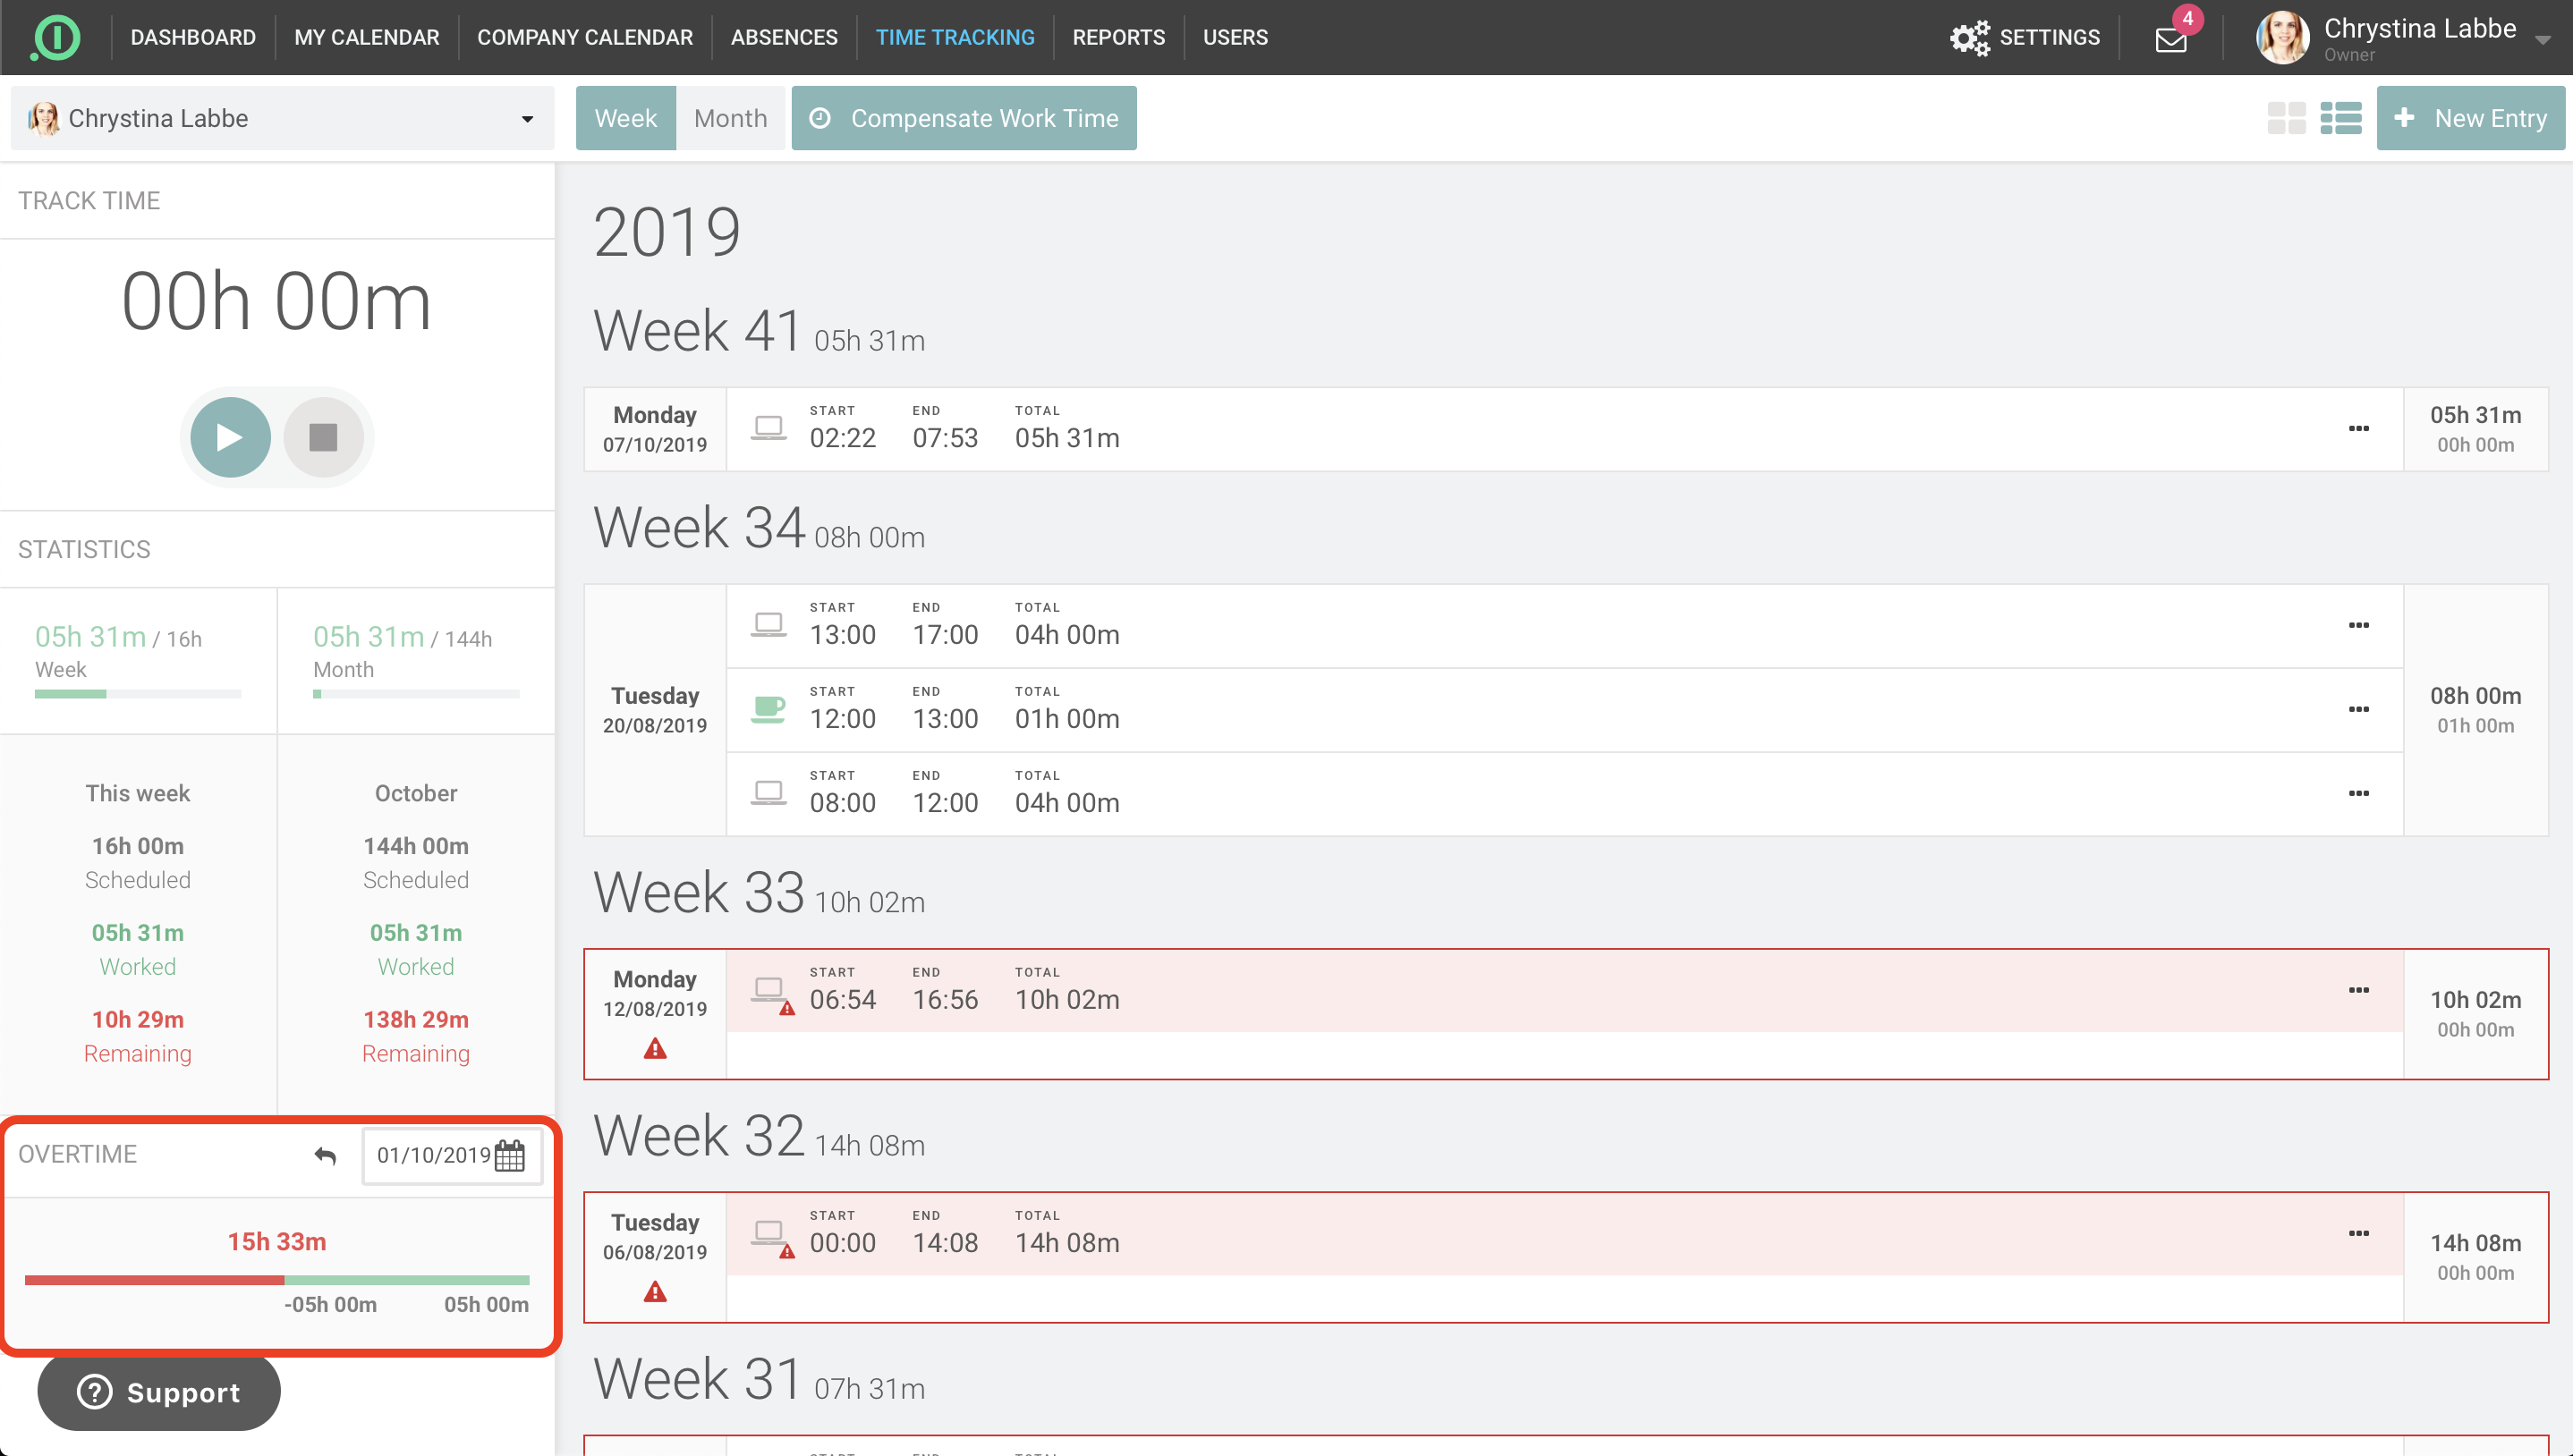Open options menu for 02:22 entry
The image size is (2573, 1456).
pos(2358,429)
